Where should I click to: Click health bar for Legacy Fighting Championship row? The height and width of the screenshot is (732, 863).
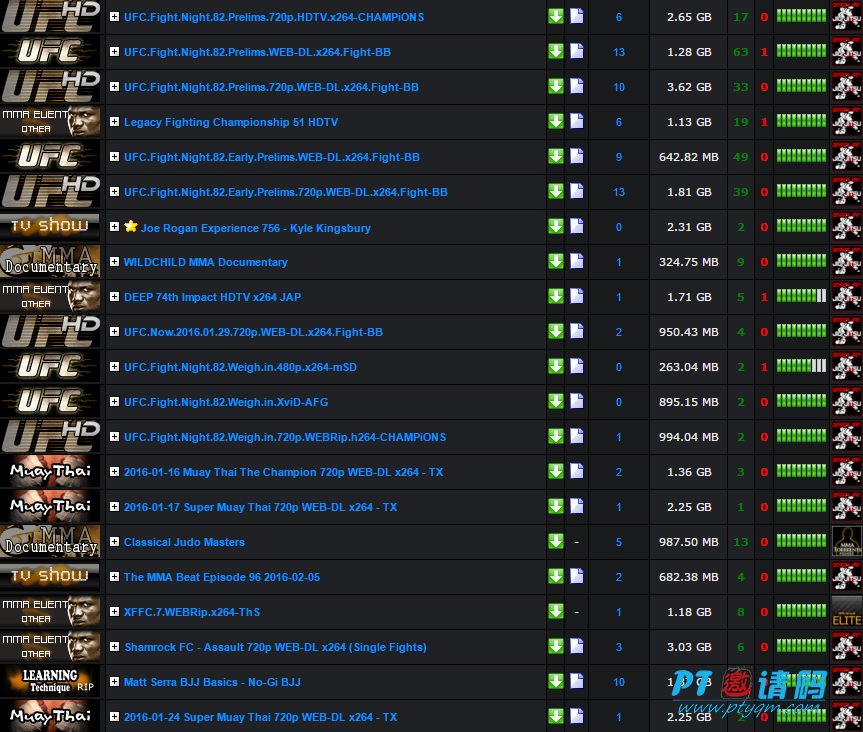pos(801,121)
